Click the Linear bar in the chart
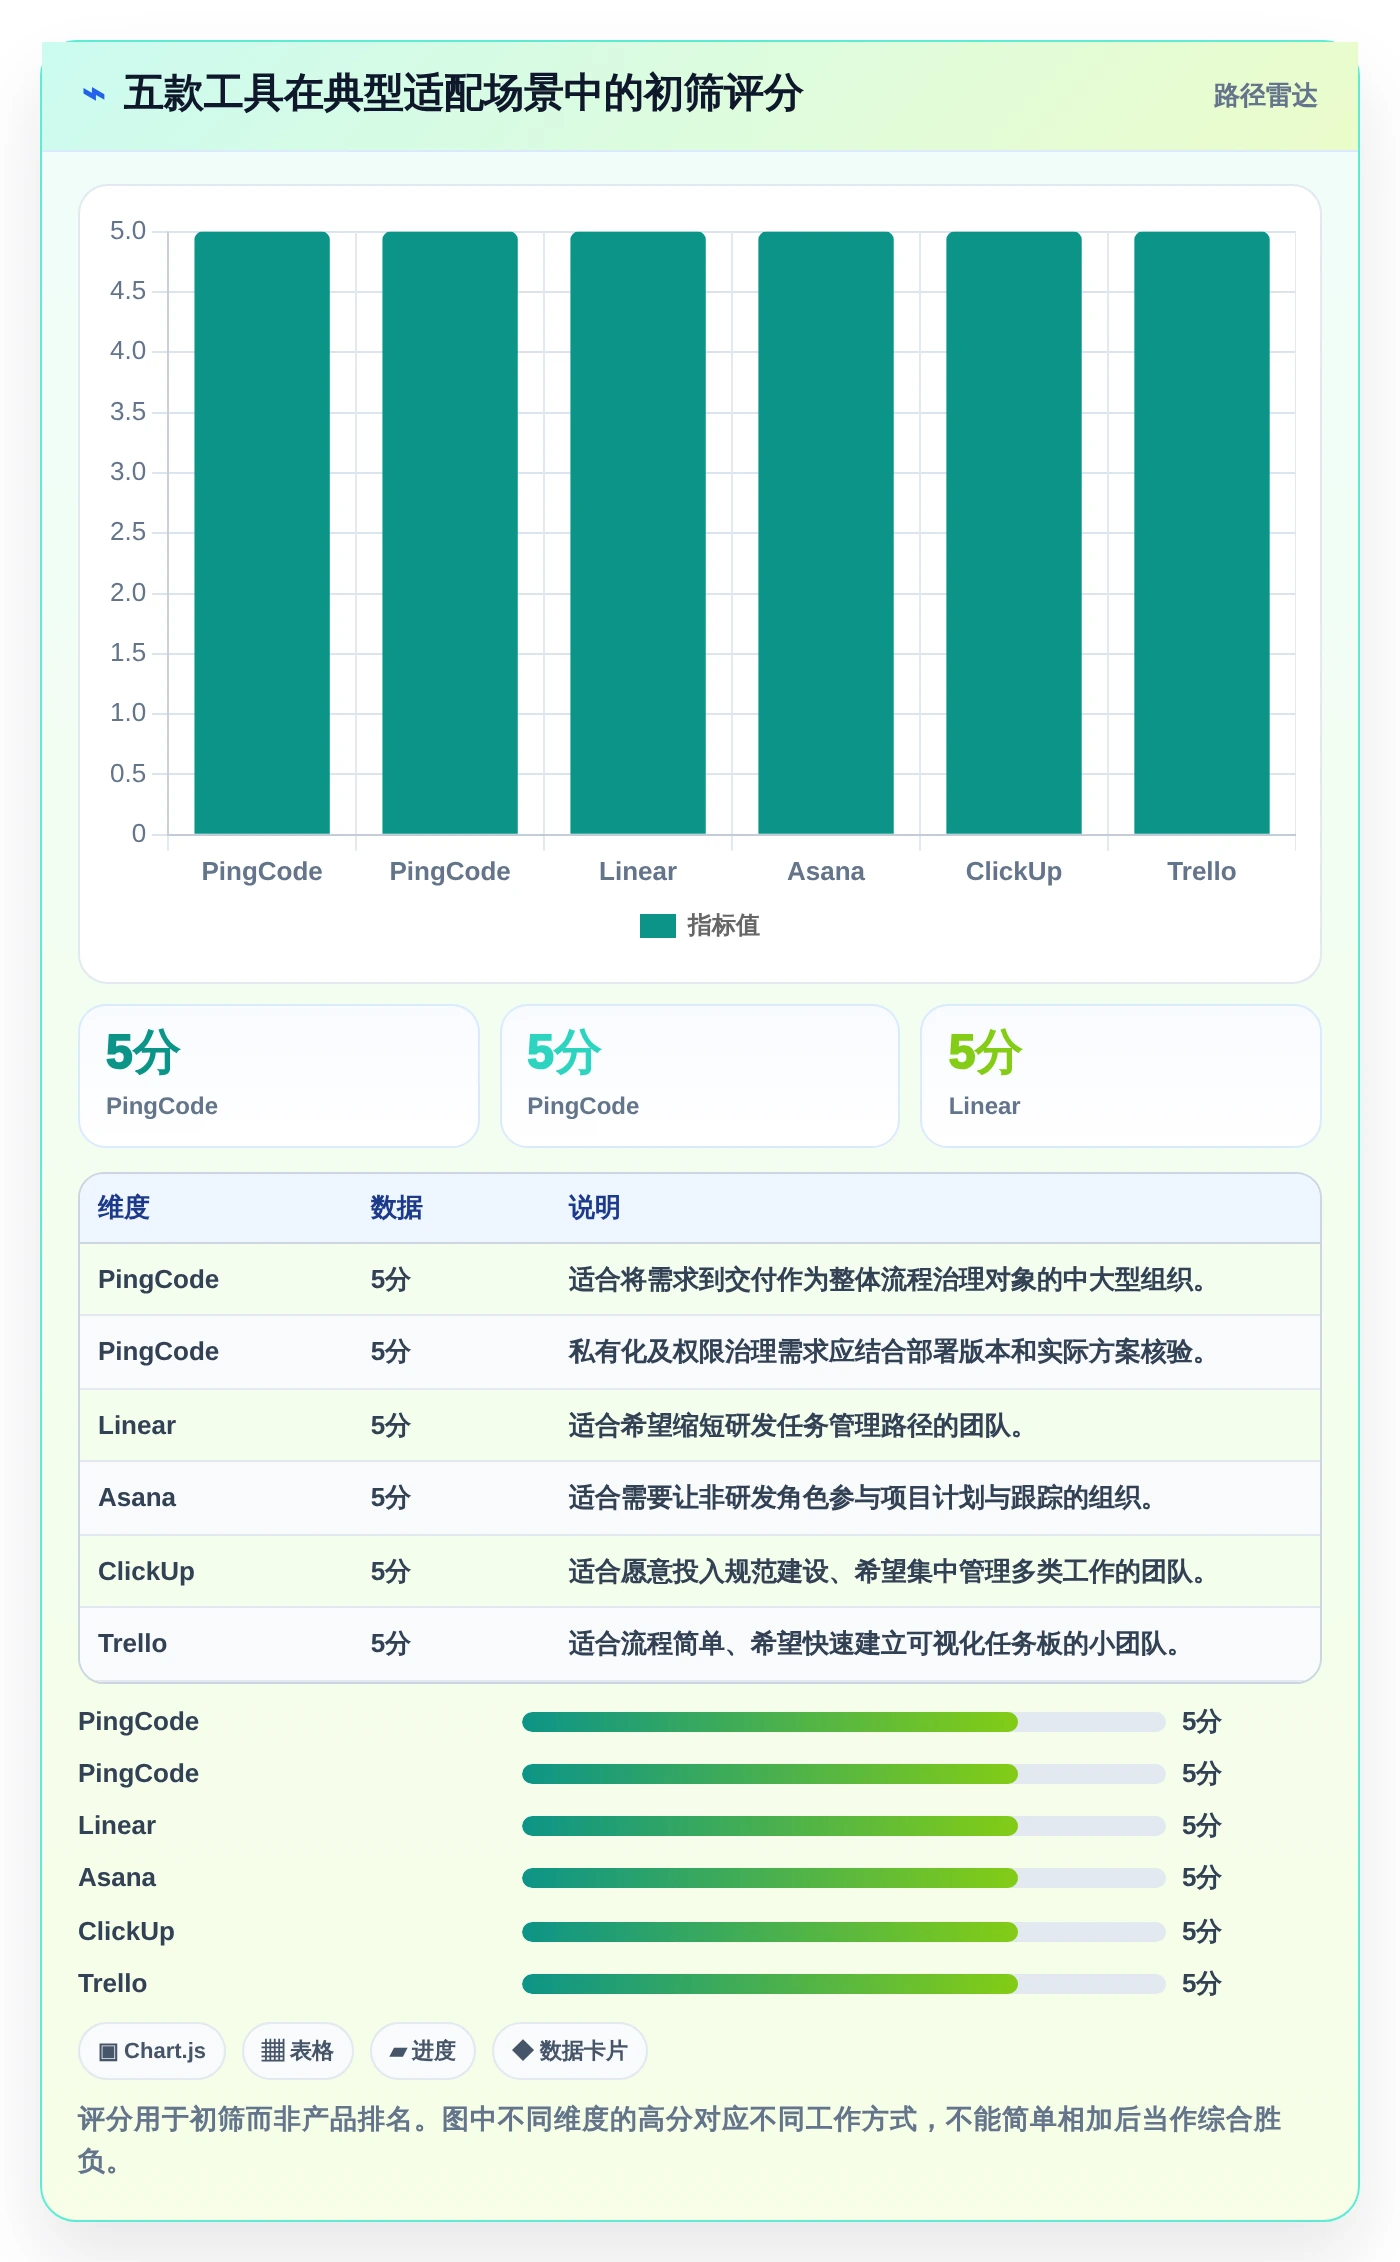This screenshot has height=2262, width=1400. pos(638,533)
